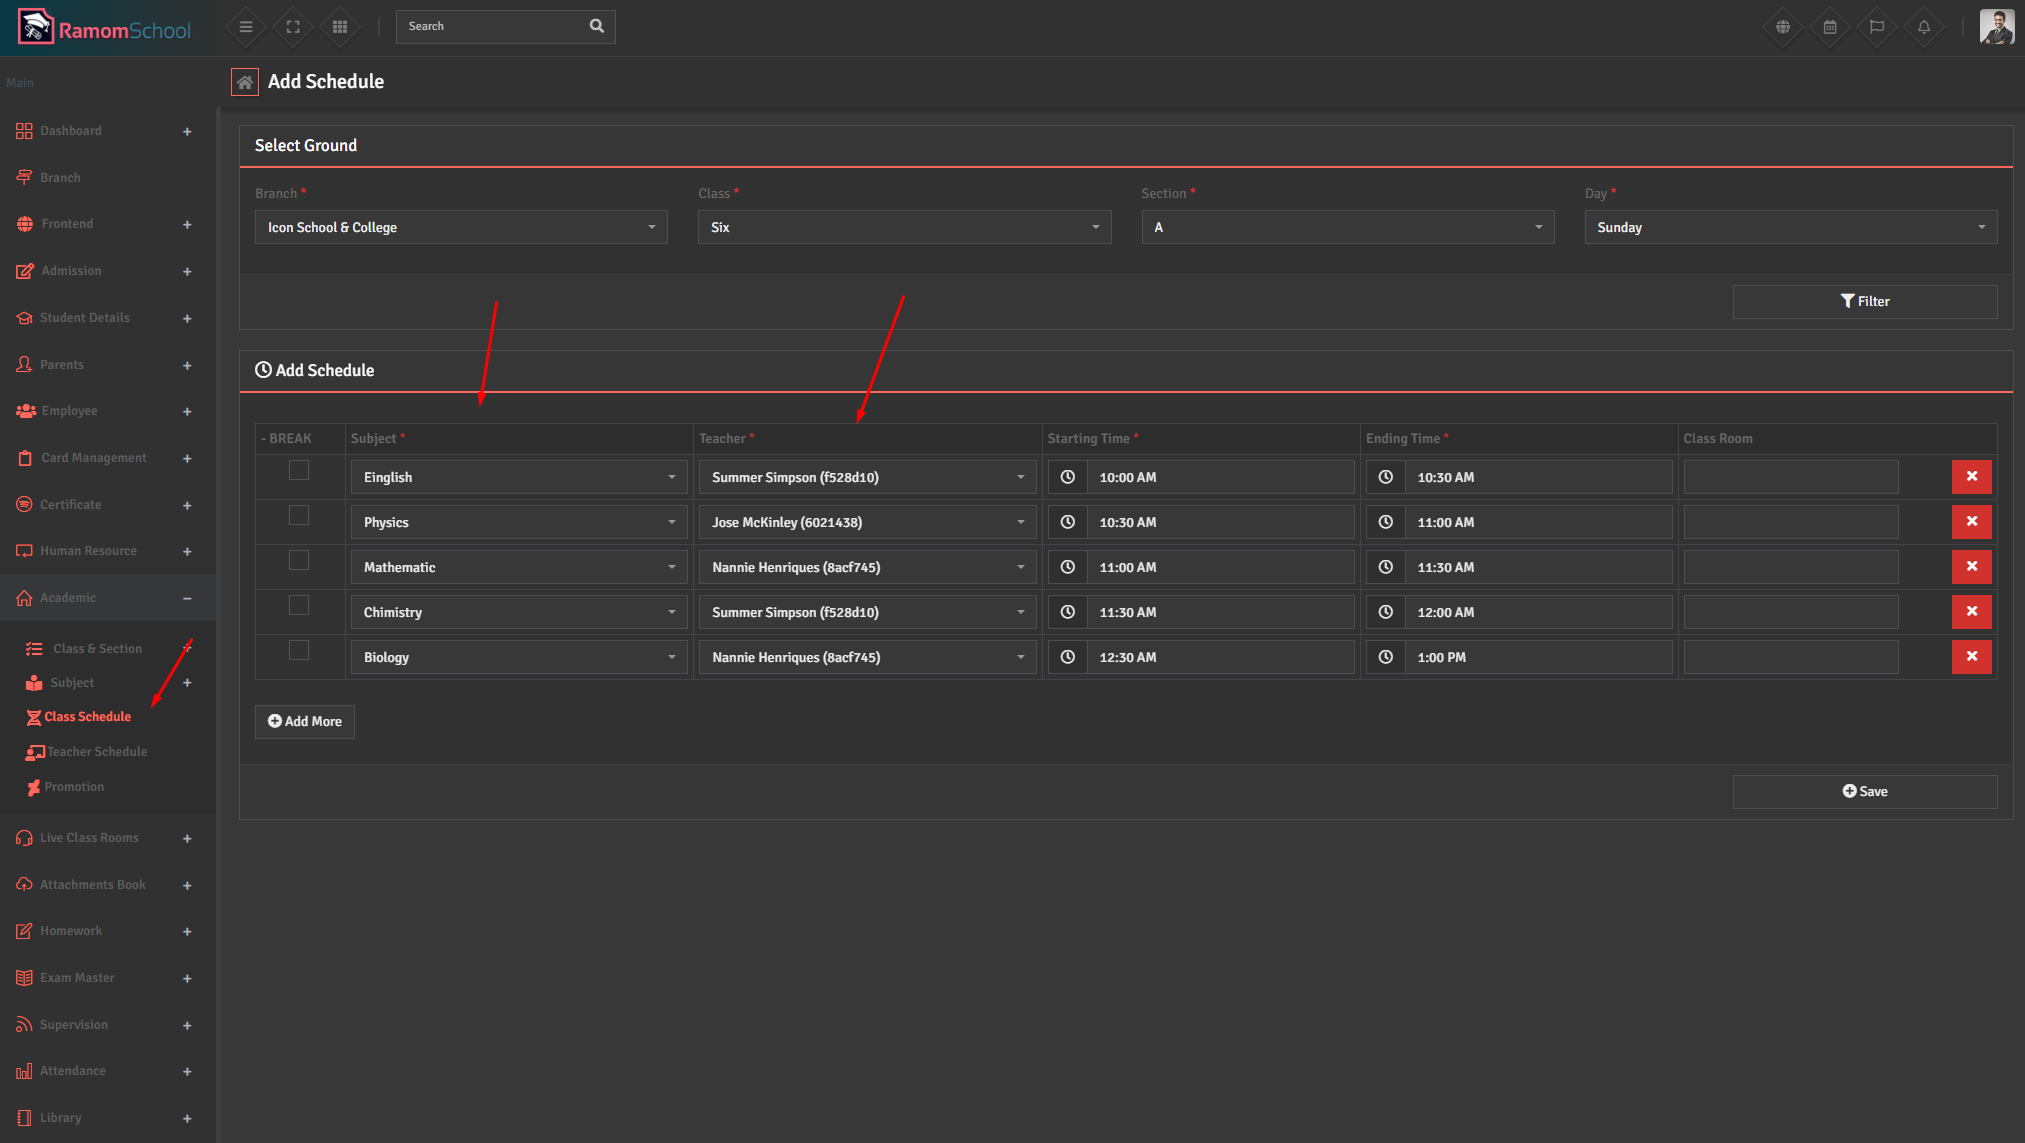Click the fullscreen expand icon
The height and width of the screenshot is (1143, 2025).
click(293, 27)
